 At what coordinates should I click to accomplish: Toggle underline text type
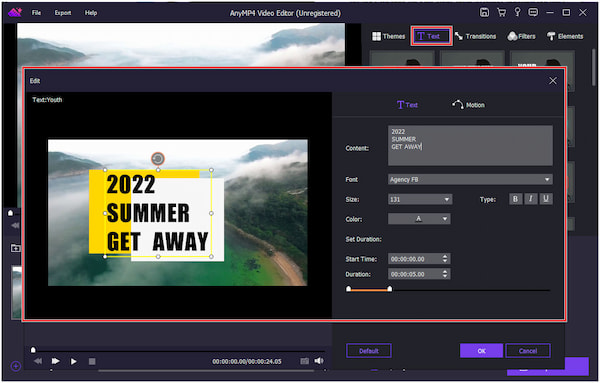546,199
